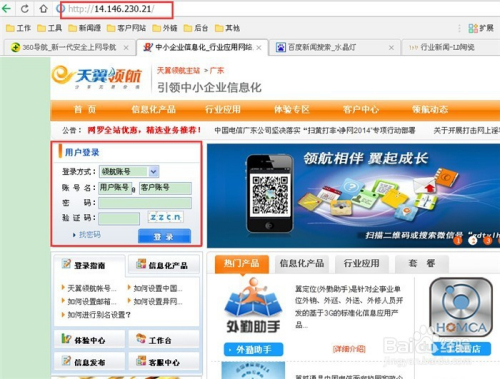Click the 客服中心 button

click(164, 362)
